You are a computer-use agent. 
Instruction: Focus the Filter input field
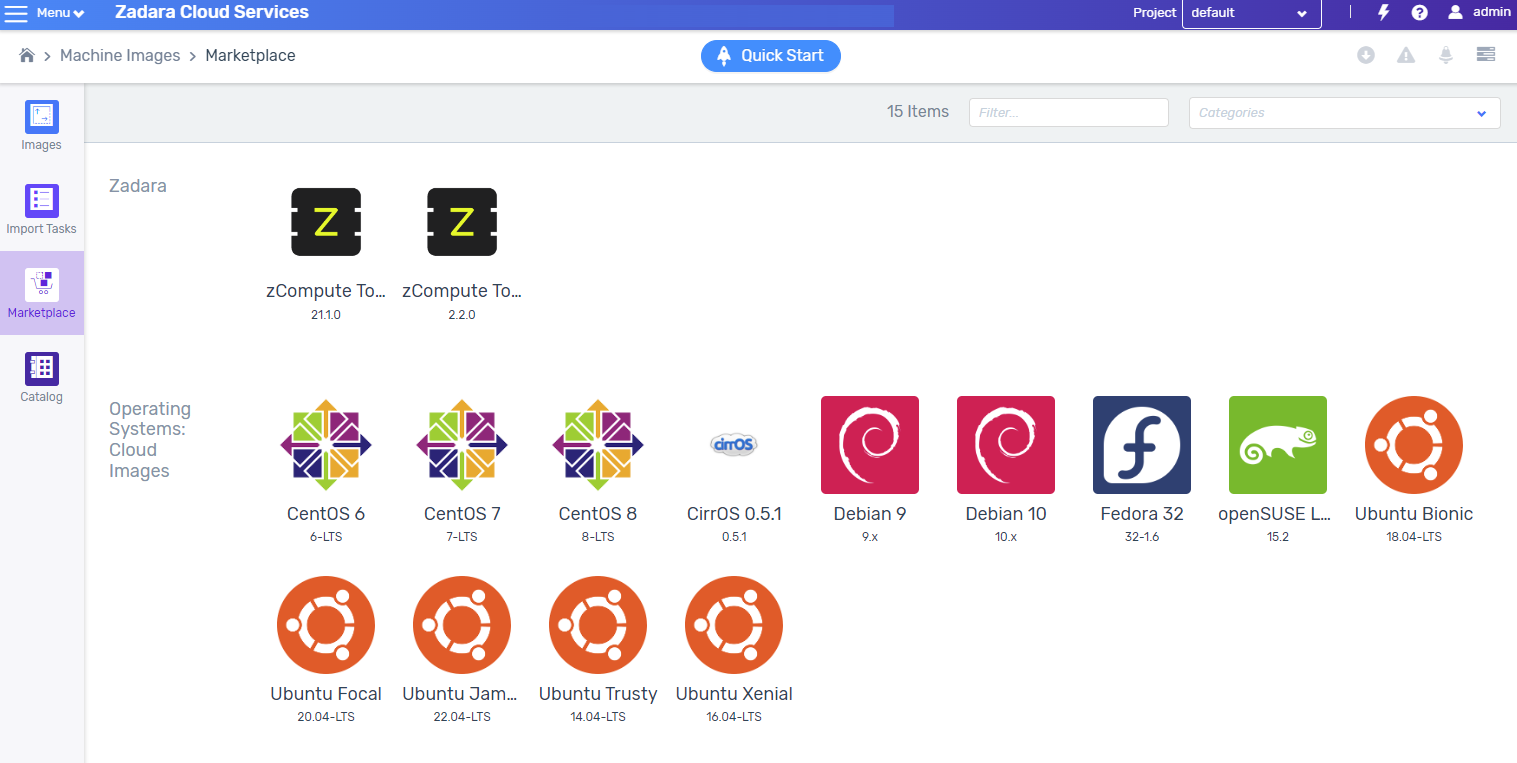(x=1068, y=113)
